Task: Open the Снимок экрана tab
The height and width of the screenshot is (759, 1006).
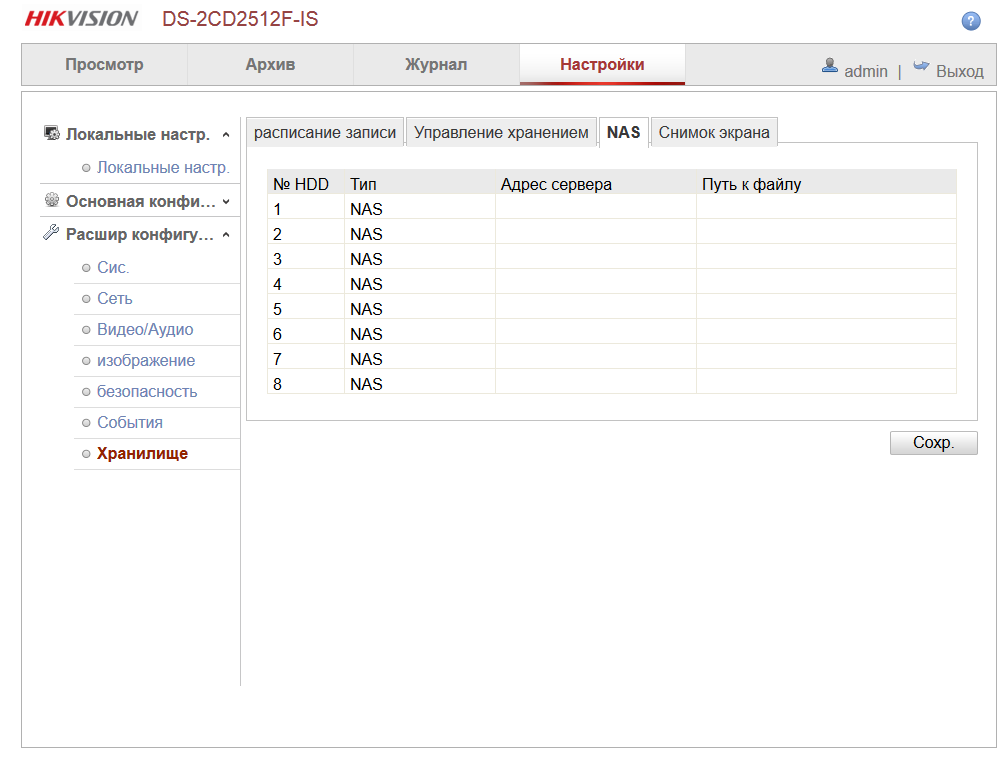Action: click(714, 132)
